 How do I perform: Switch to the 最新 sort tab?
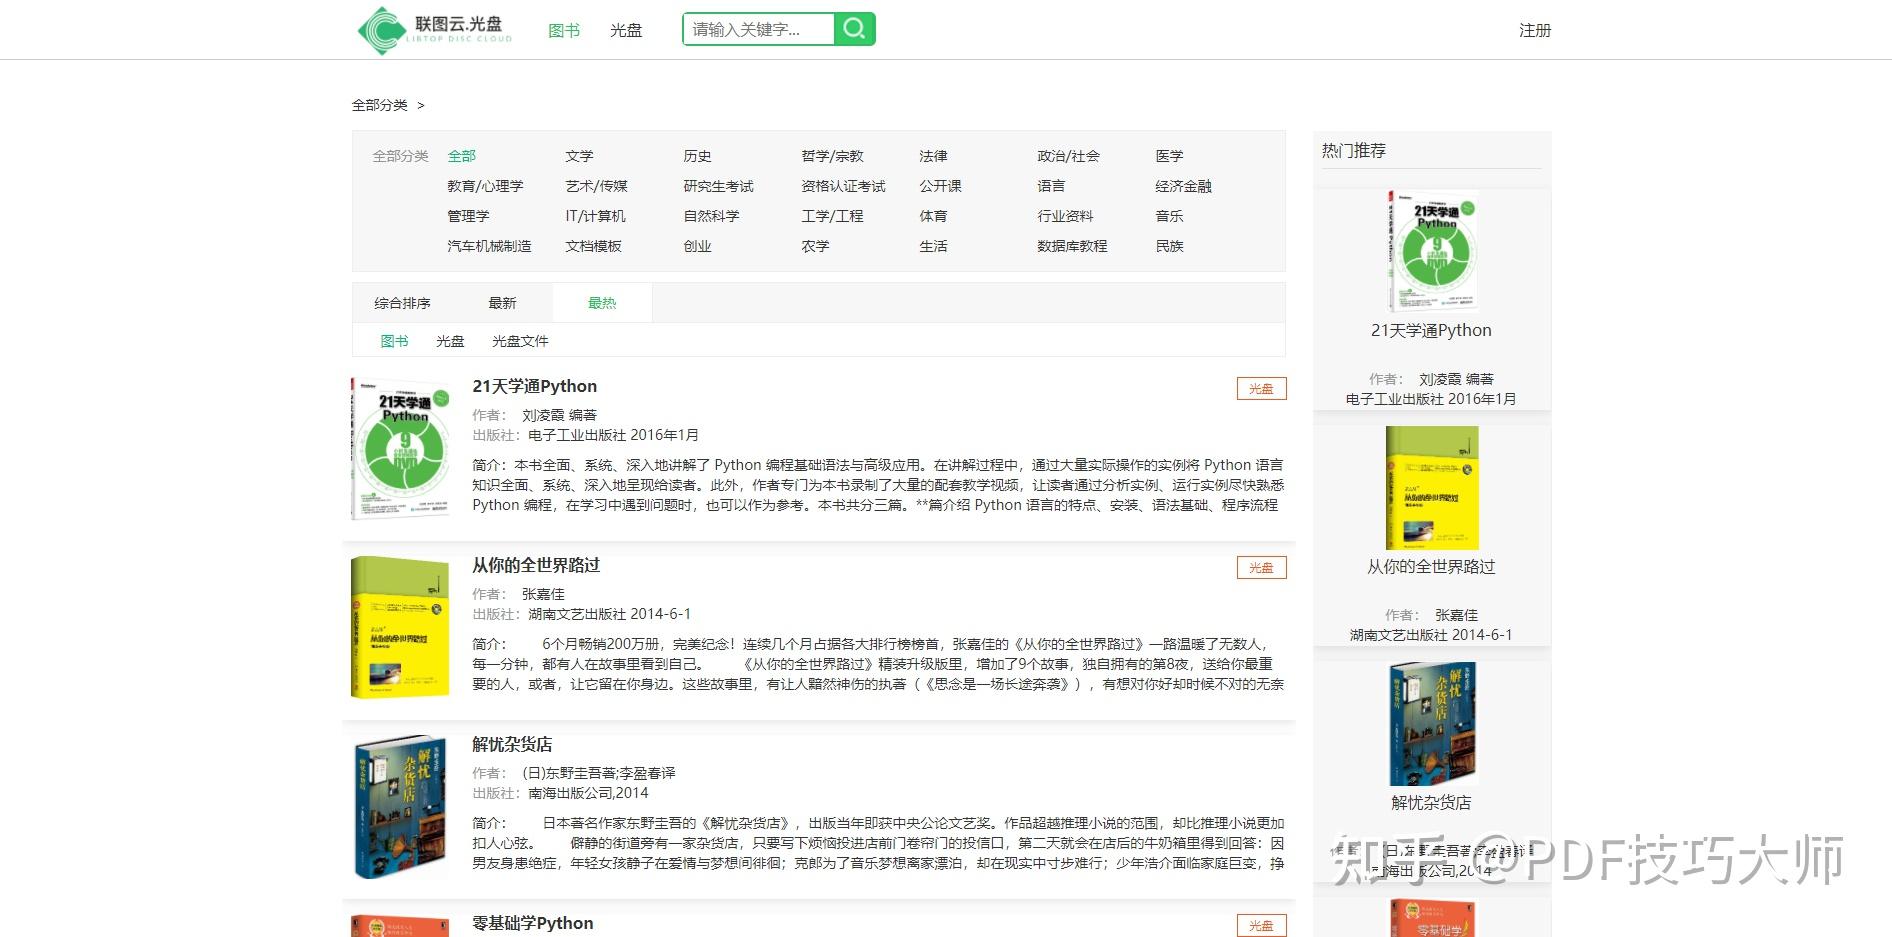[502, 303]
